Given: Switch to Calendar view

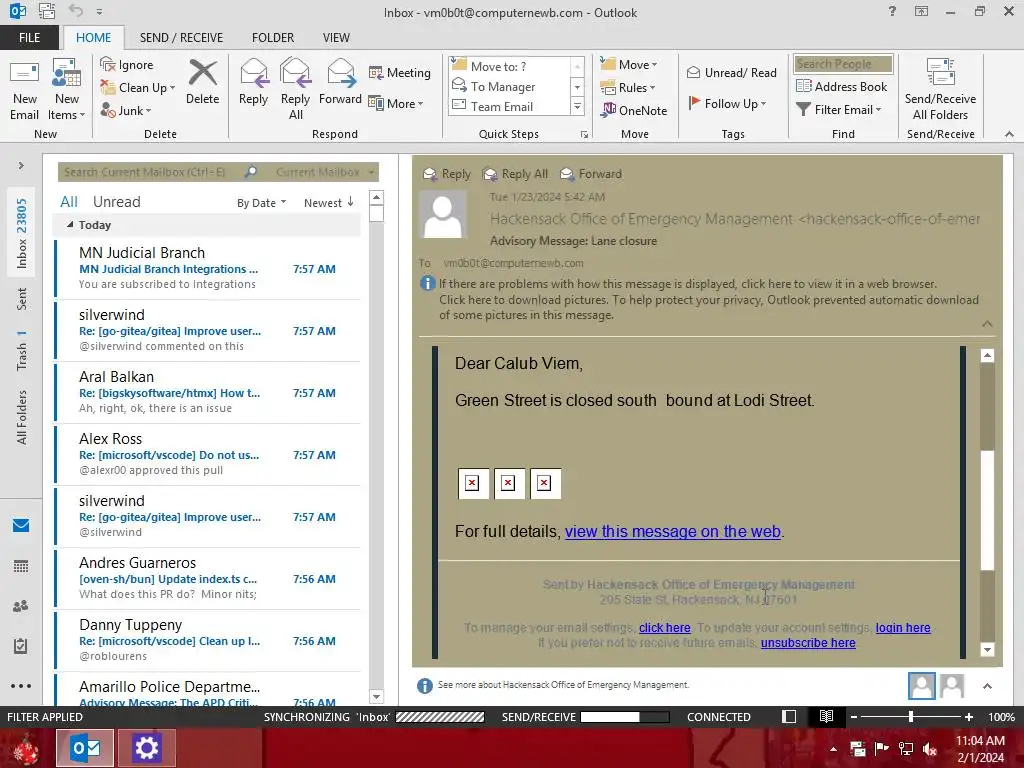Looking at the screenshot, I should (21, 566).
